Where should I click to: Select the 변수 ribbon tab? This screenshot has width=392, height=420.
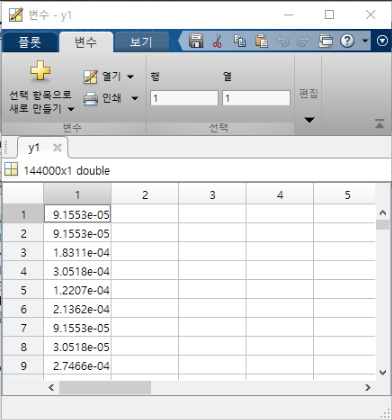[x=86, y=42]
